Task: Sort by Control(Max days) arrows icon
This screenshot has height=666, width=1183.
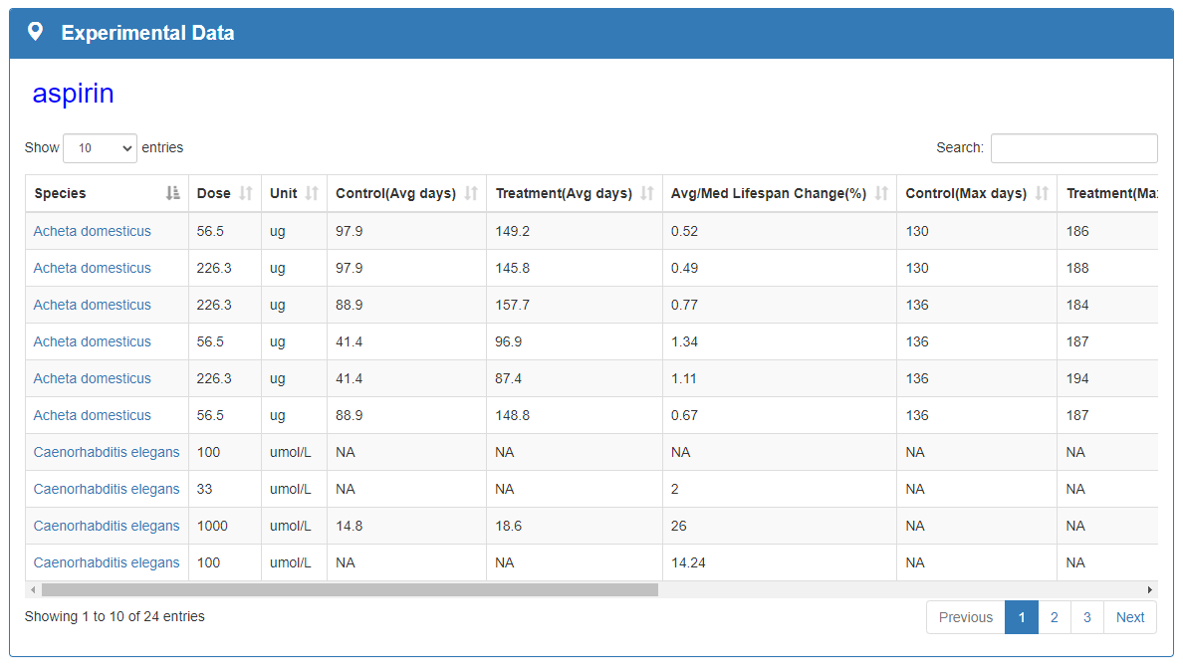Action: 1042,193
